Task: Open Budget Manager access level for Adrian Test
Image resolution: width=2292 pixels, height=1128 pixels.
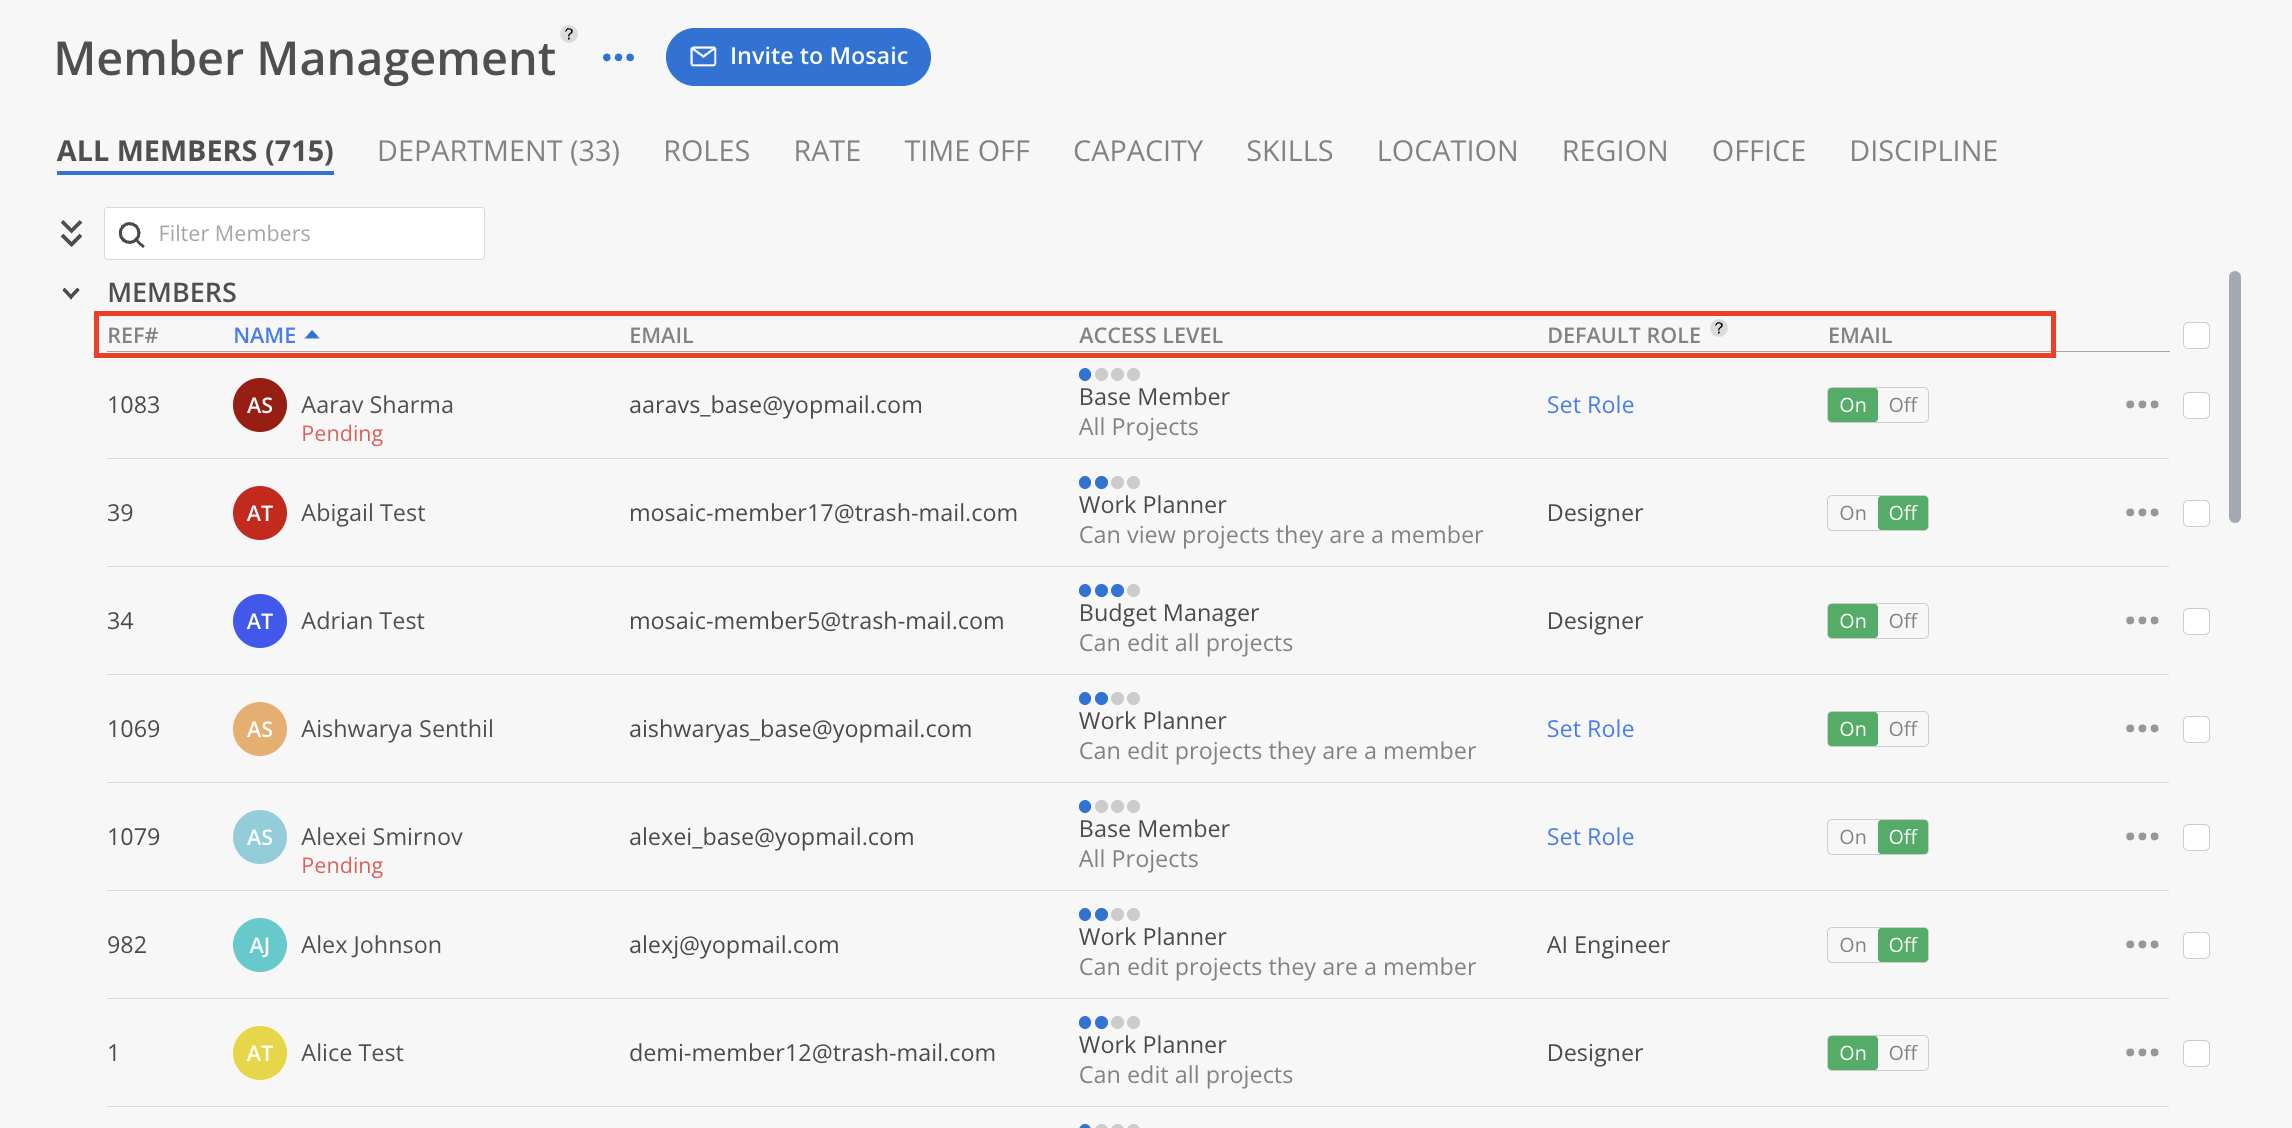Action: click(1169, 613)
